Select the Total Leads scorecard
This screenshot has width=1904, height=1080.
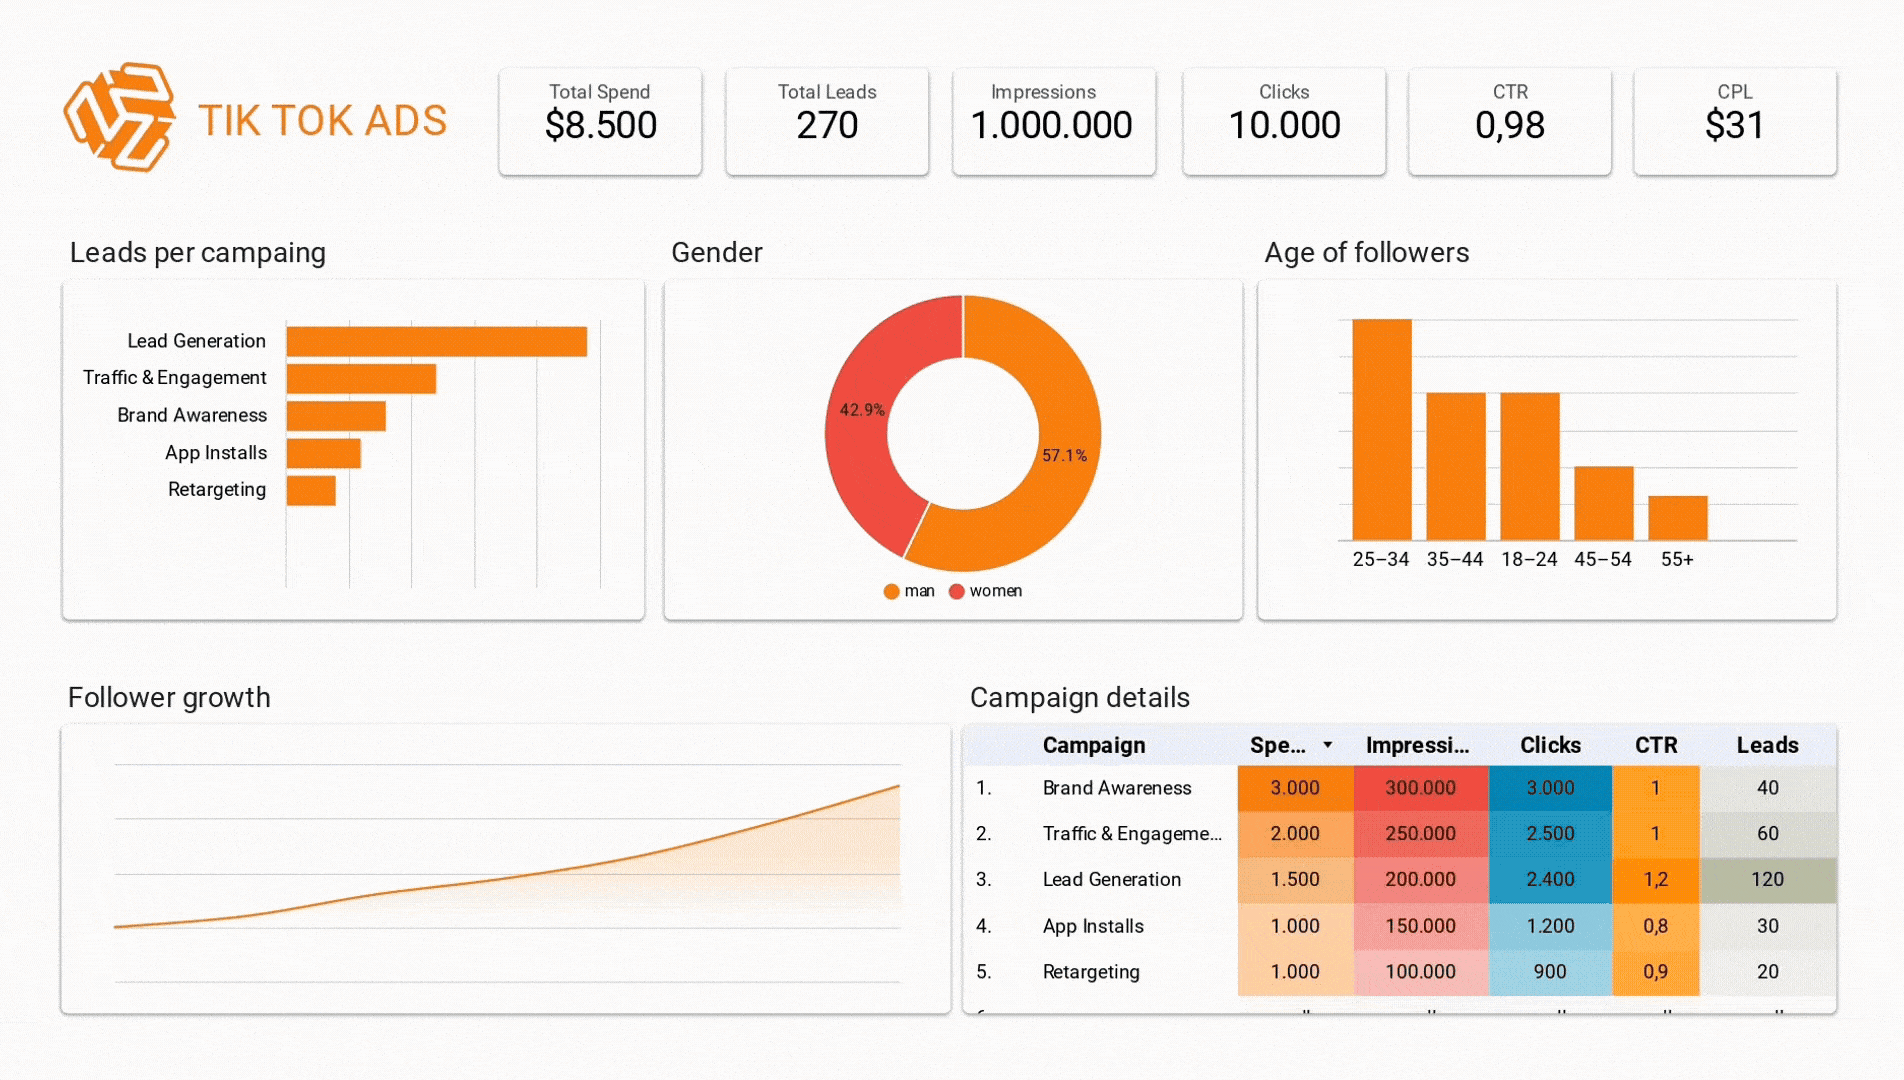827,121
